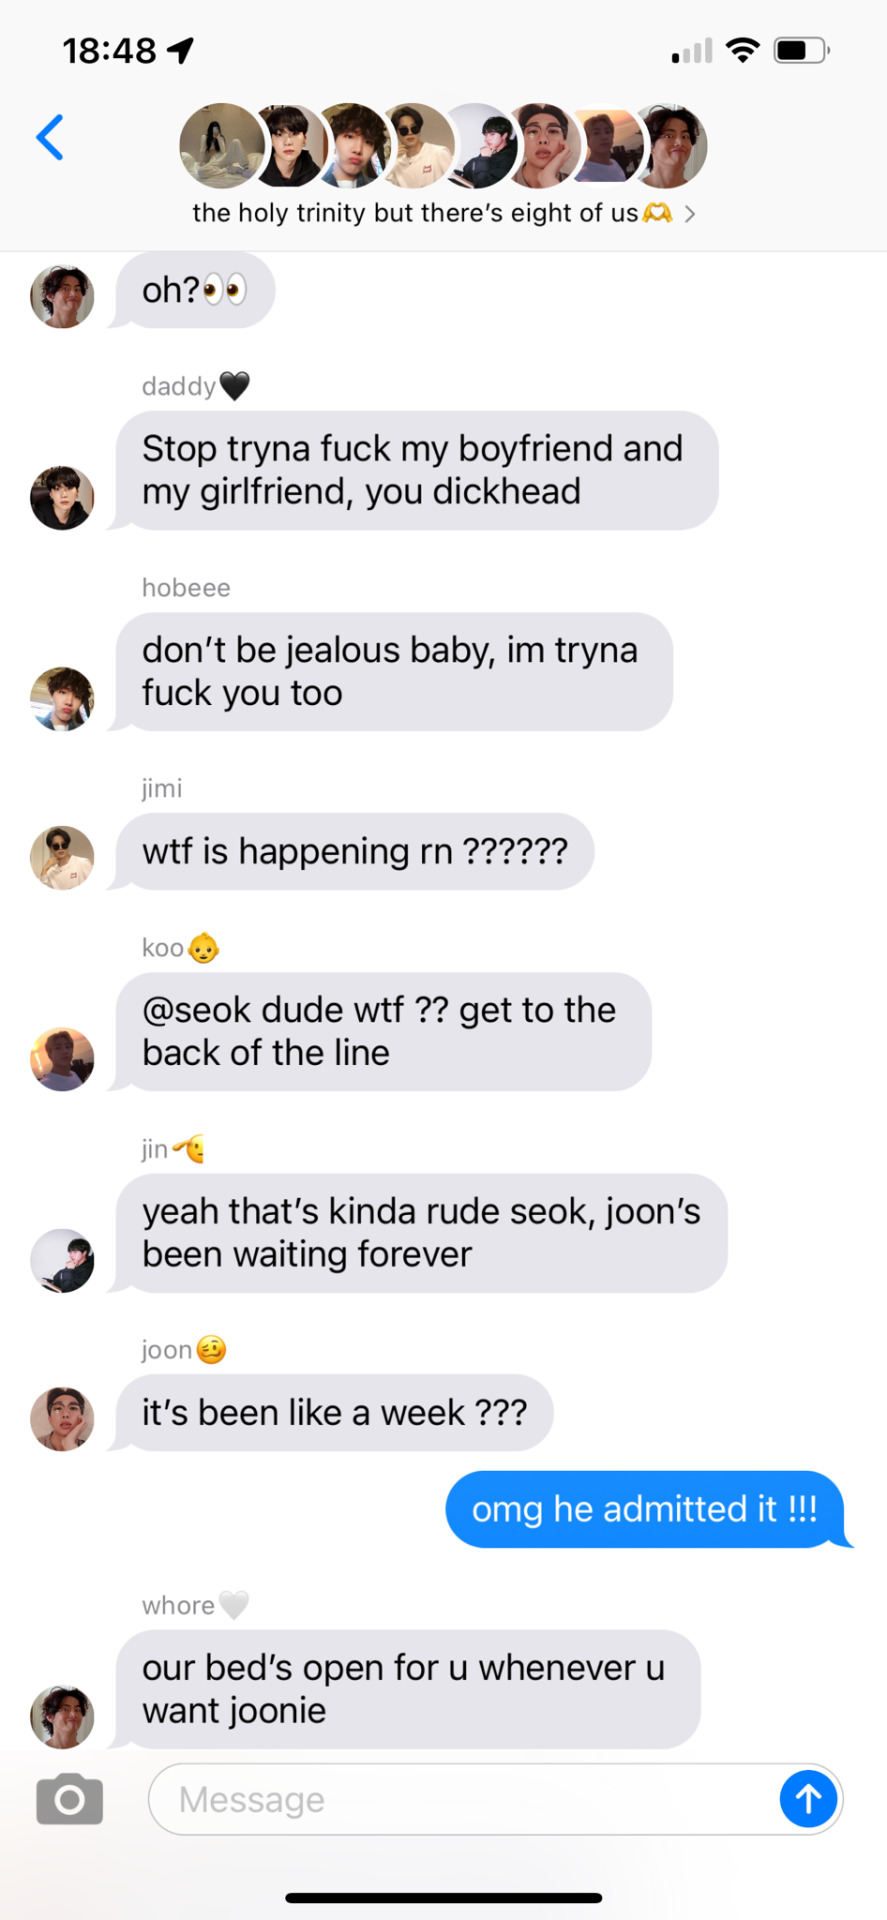Screen dimensions: 887x1920
Task: Open the camera icon beside message field
Action: 69,1800
